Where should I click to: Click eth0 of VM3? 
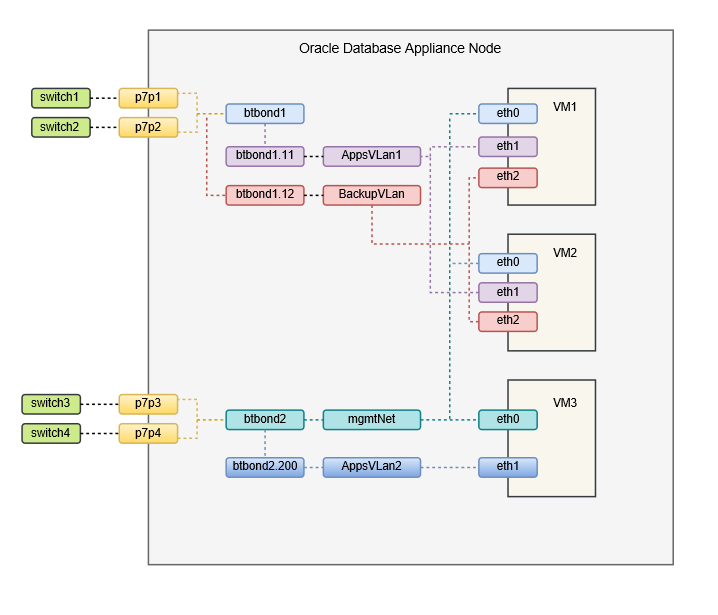(x=508, y=419)
